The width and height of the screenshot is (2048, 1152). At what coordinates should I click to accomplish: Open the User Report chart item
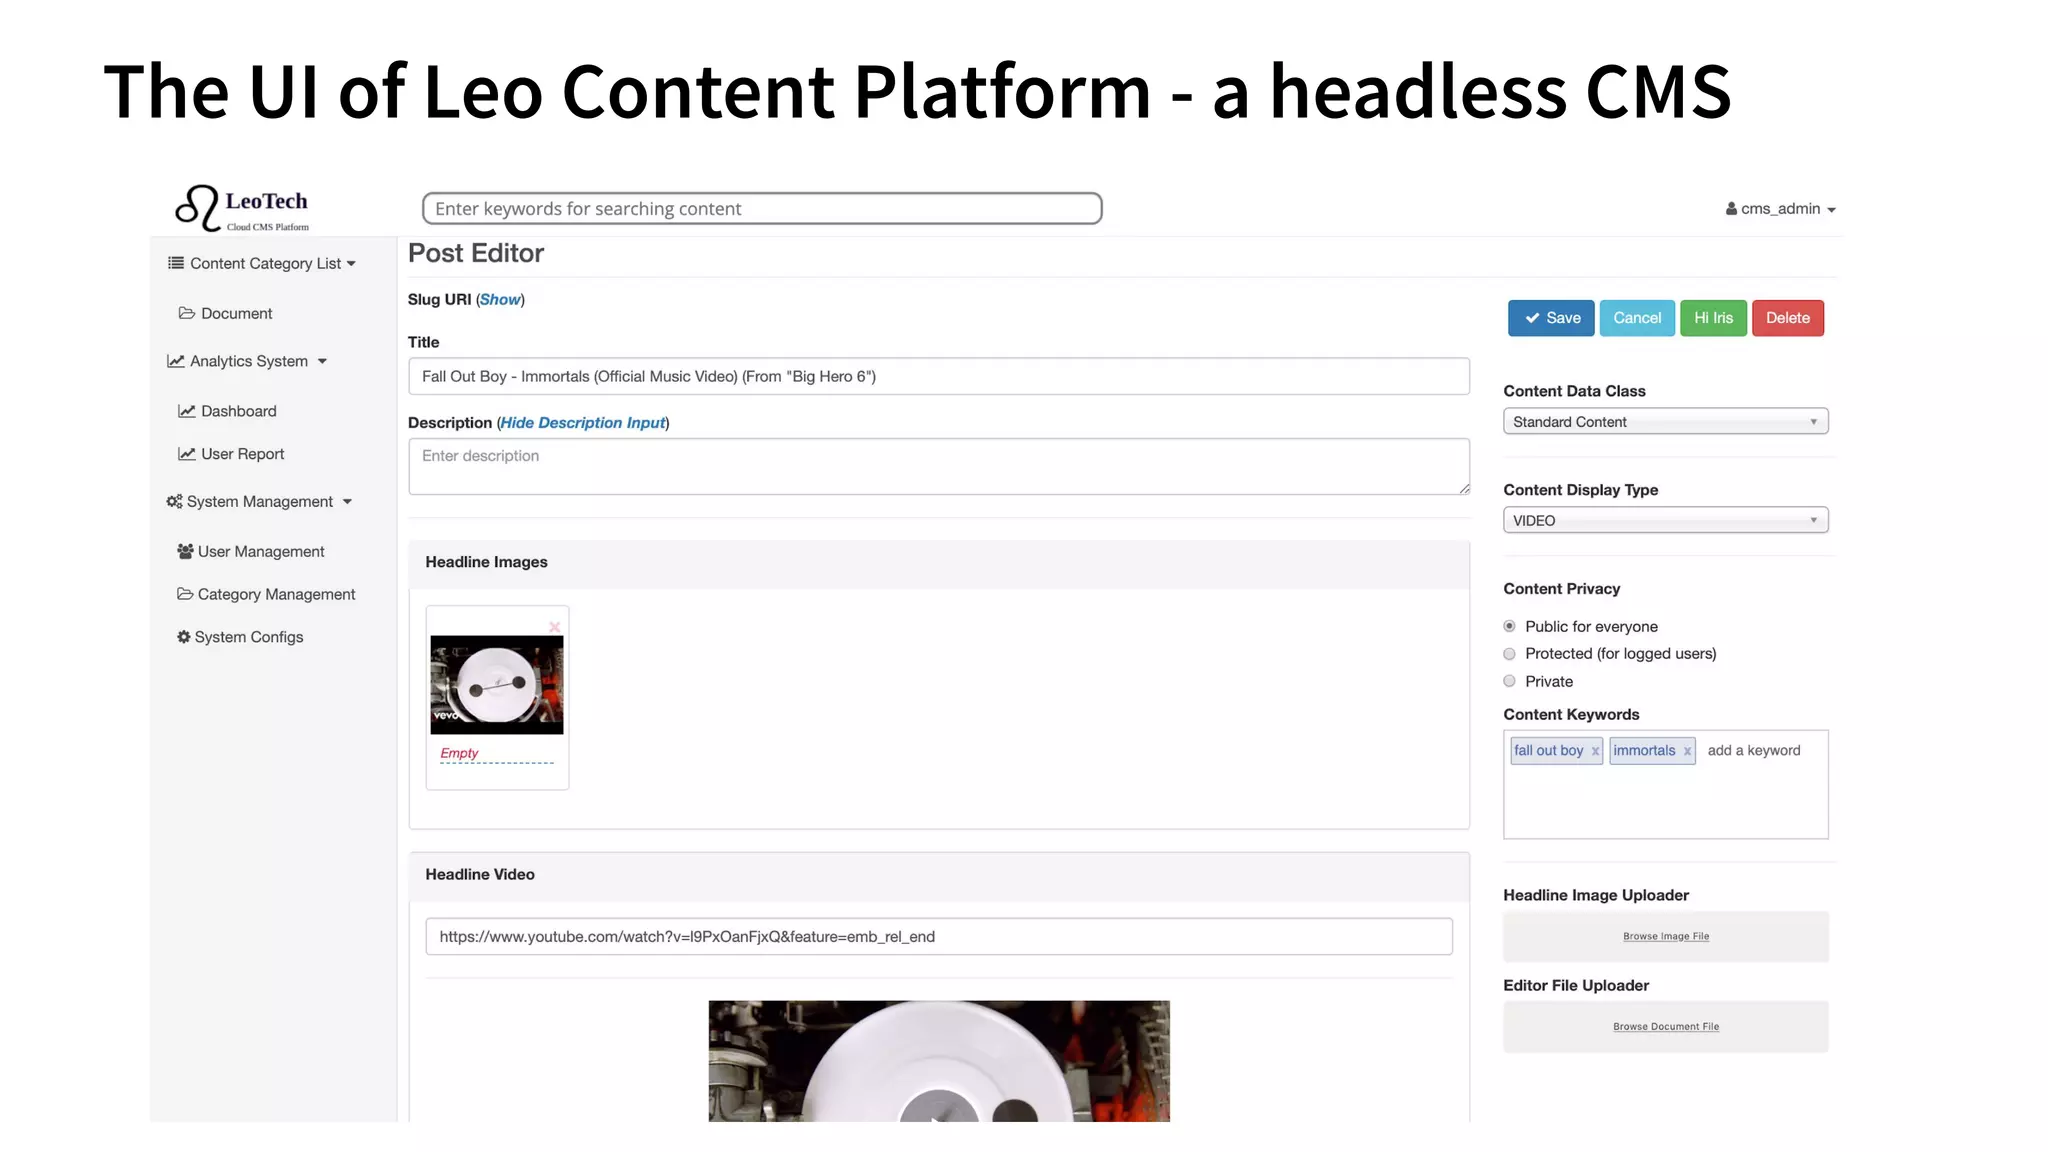(x=242, y=454)
